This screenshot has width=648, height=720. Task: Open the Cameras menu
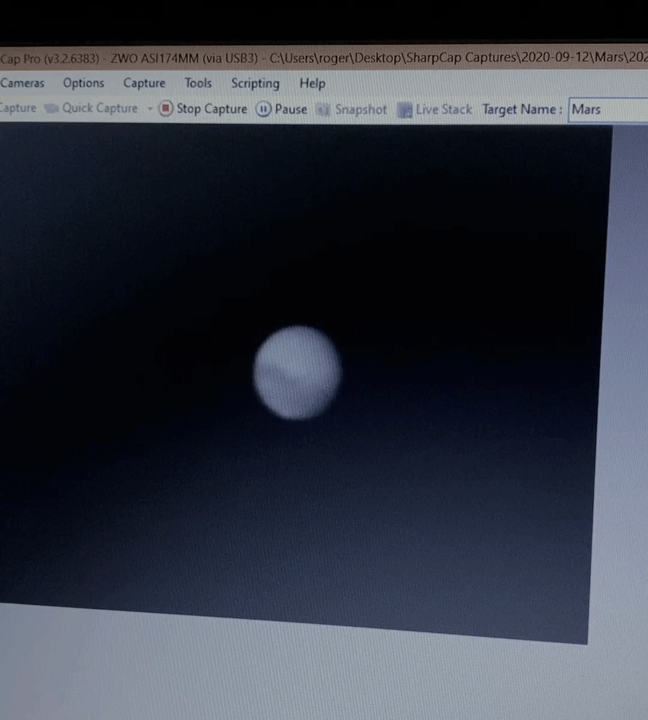click(22, 83)
